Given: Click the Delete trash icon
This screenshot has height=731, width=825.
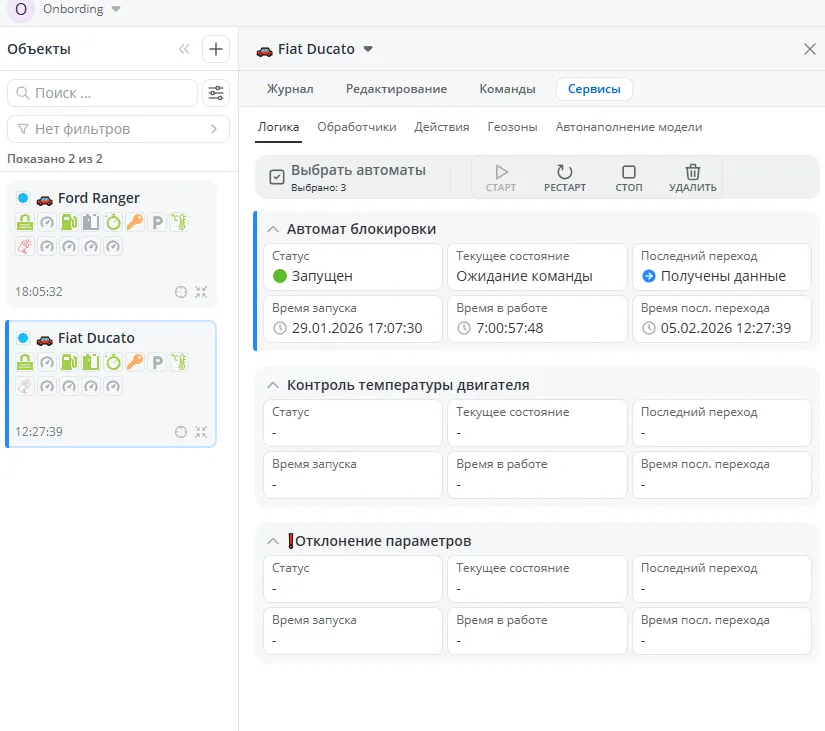Looking at the screenshot, I should point(692,172).
